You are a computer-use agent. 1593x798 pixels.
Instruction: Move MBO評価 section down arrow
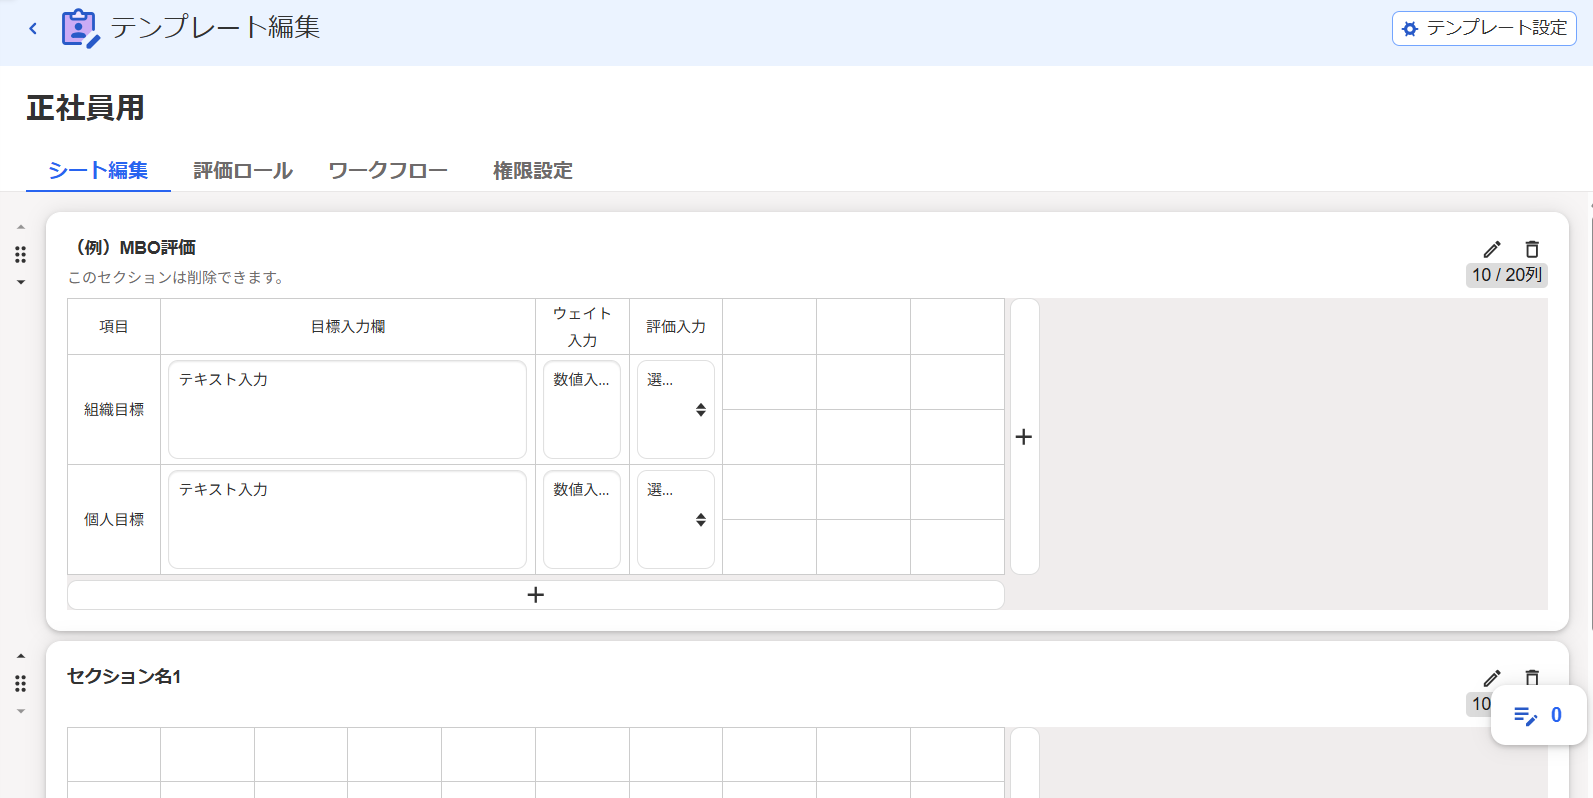tap(21, 282)
